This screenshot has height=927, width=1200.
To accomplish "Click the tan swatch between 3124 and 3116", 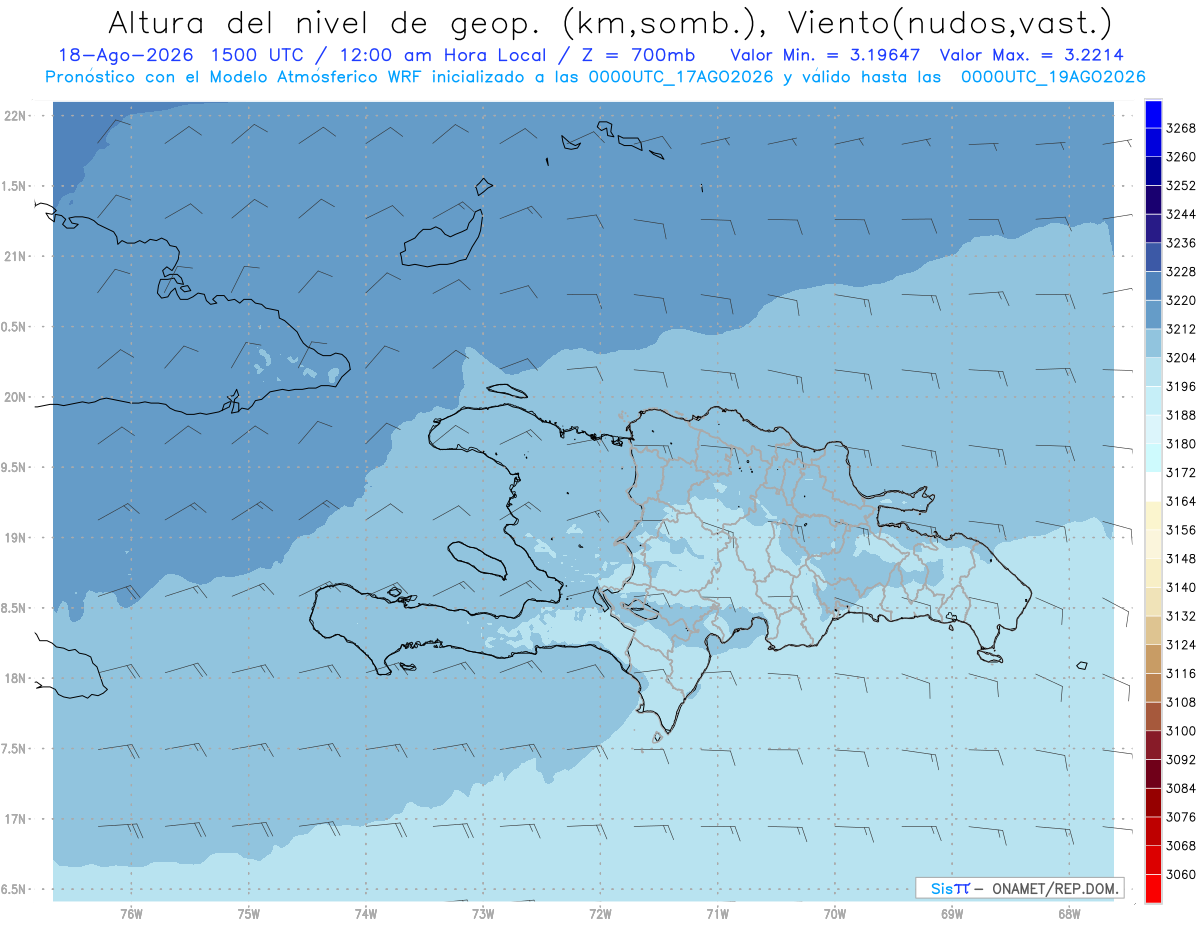I will [x=1153, y=659].
